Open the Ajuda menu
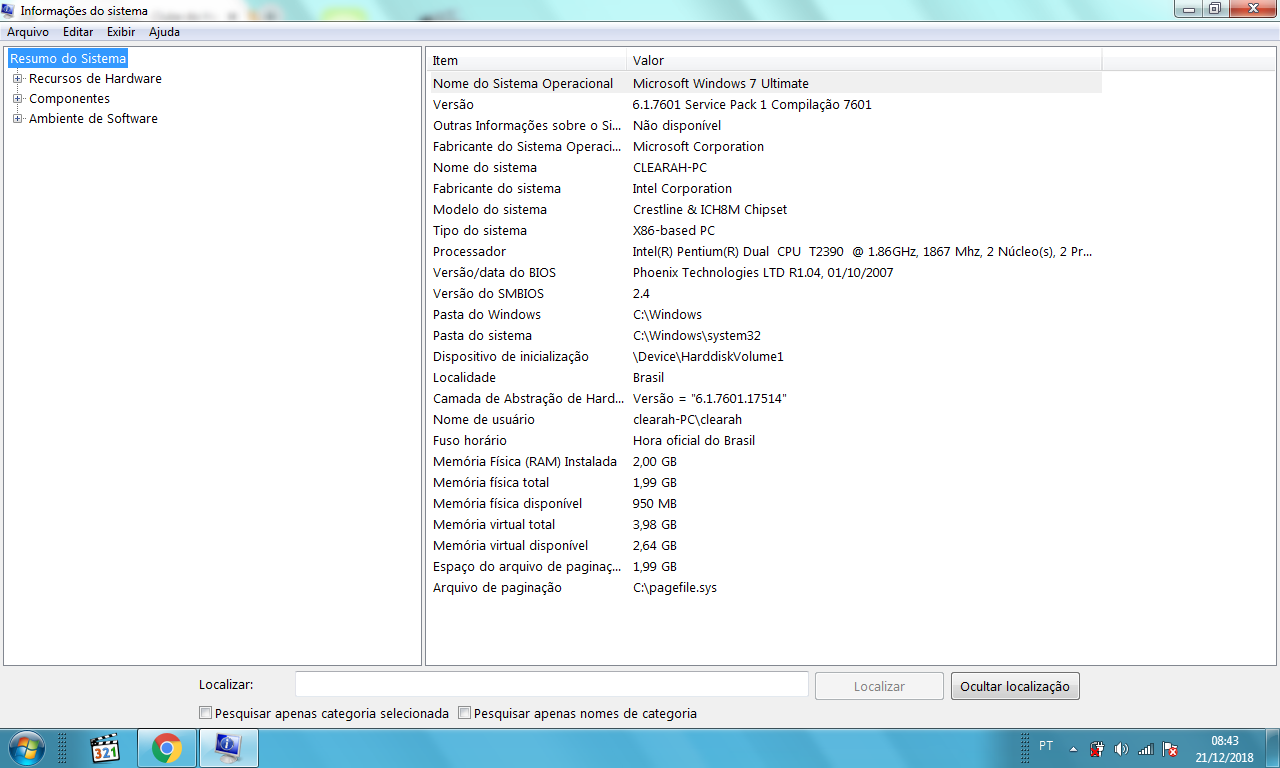Viewport: 1280px width, 768px height. (x=164, y=32)
